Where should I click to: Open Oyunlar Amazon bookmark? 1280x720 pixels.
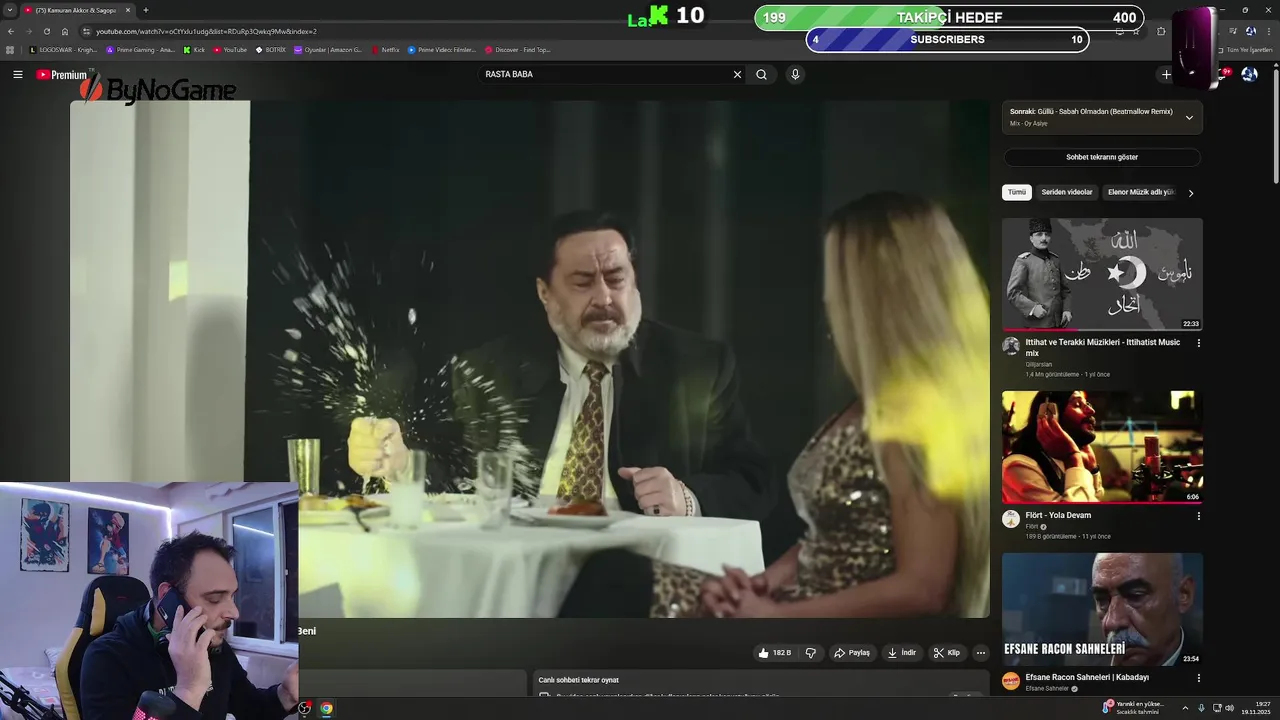pos(328,50)
